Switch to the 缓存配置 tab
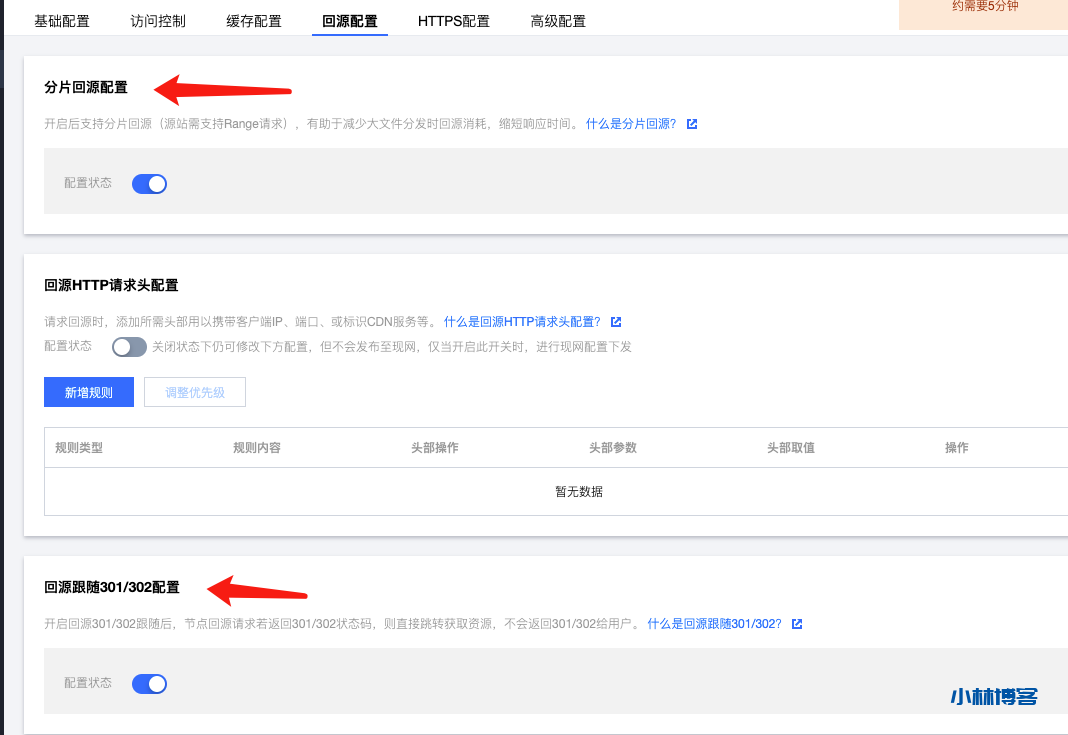 tap(254, 19)
